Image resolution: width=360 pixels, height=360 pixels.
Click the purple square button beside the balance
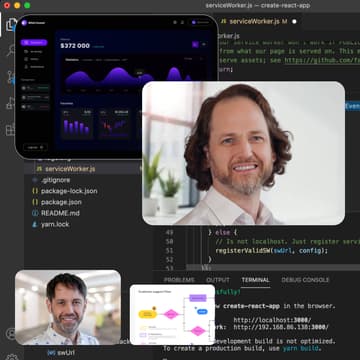click(195, 44)
